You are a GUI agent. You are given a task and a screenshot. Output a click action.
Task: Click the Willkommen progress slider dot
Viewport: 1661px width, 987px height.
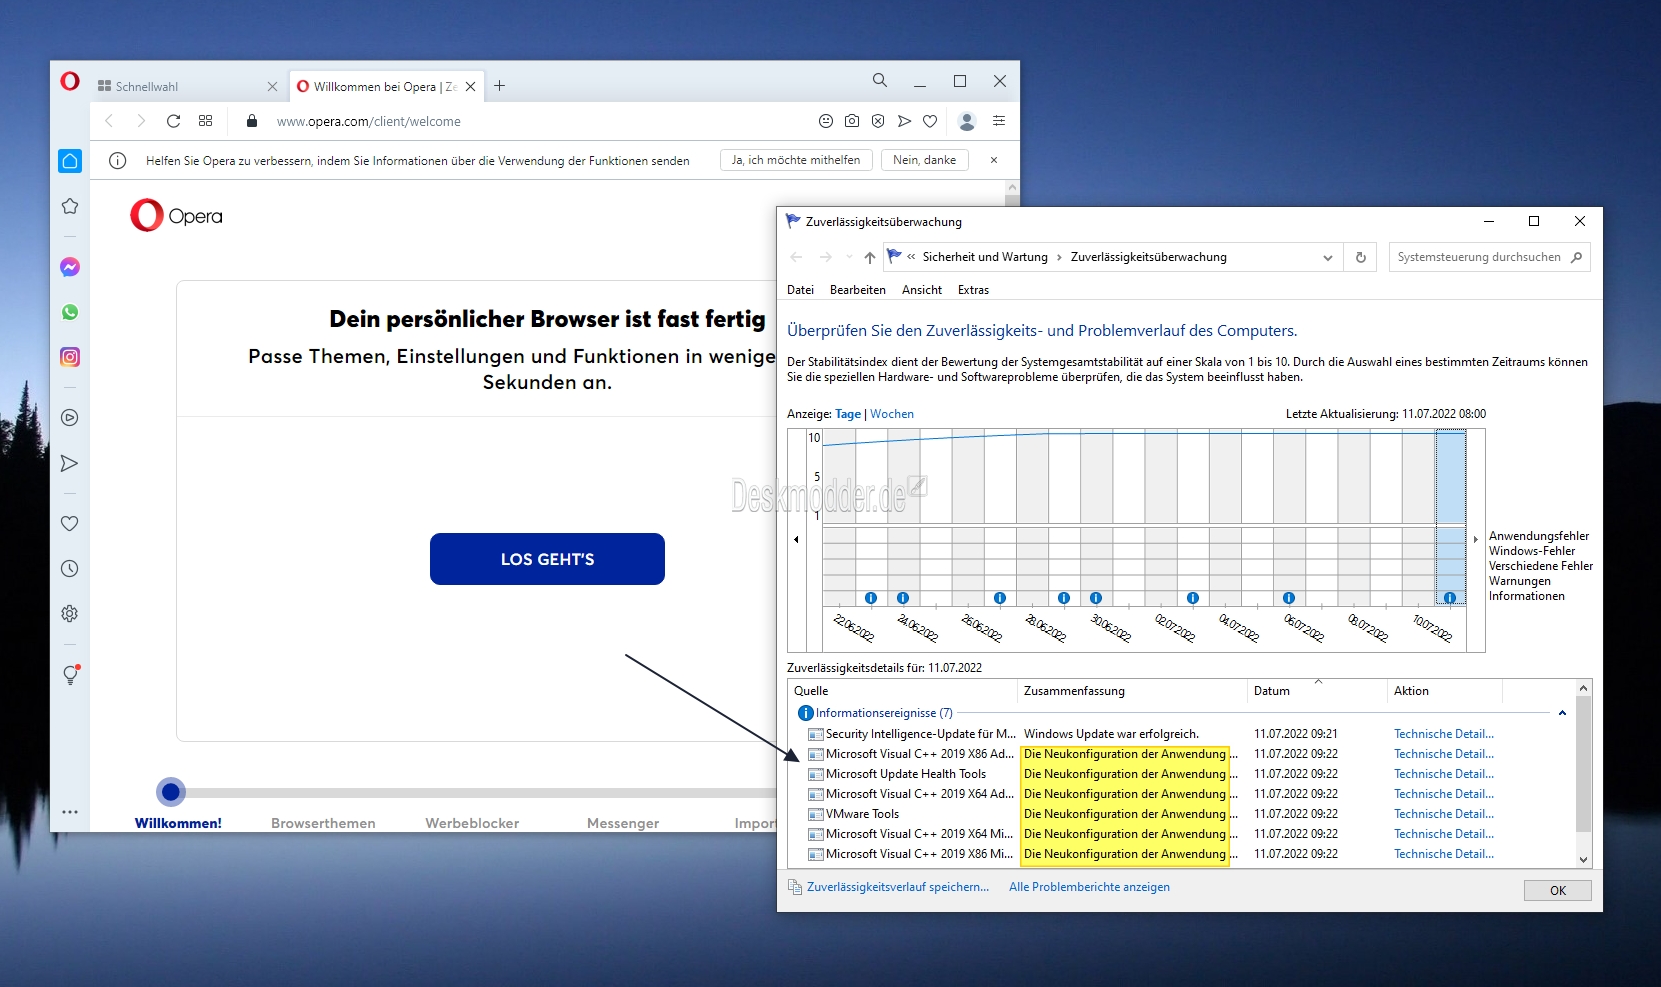(x=171, y=792)
